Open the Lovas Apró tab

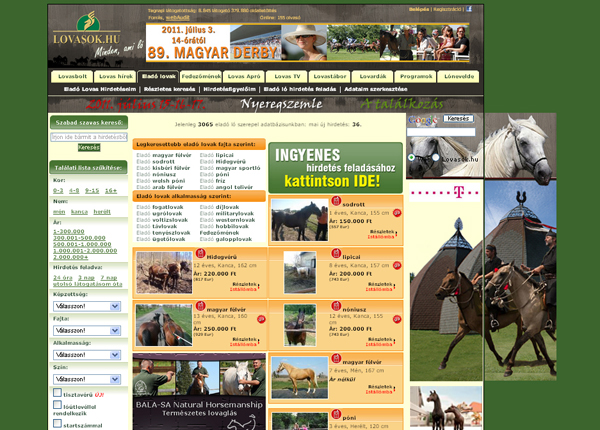[244, 77]
